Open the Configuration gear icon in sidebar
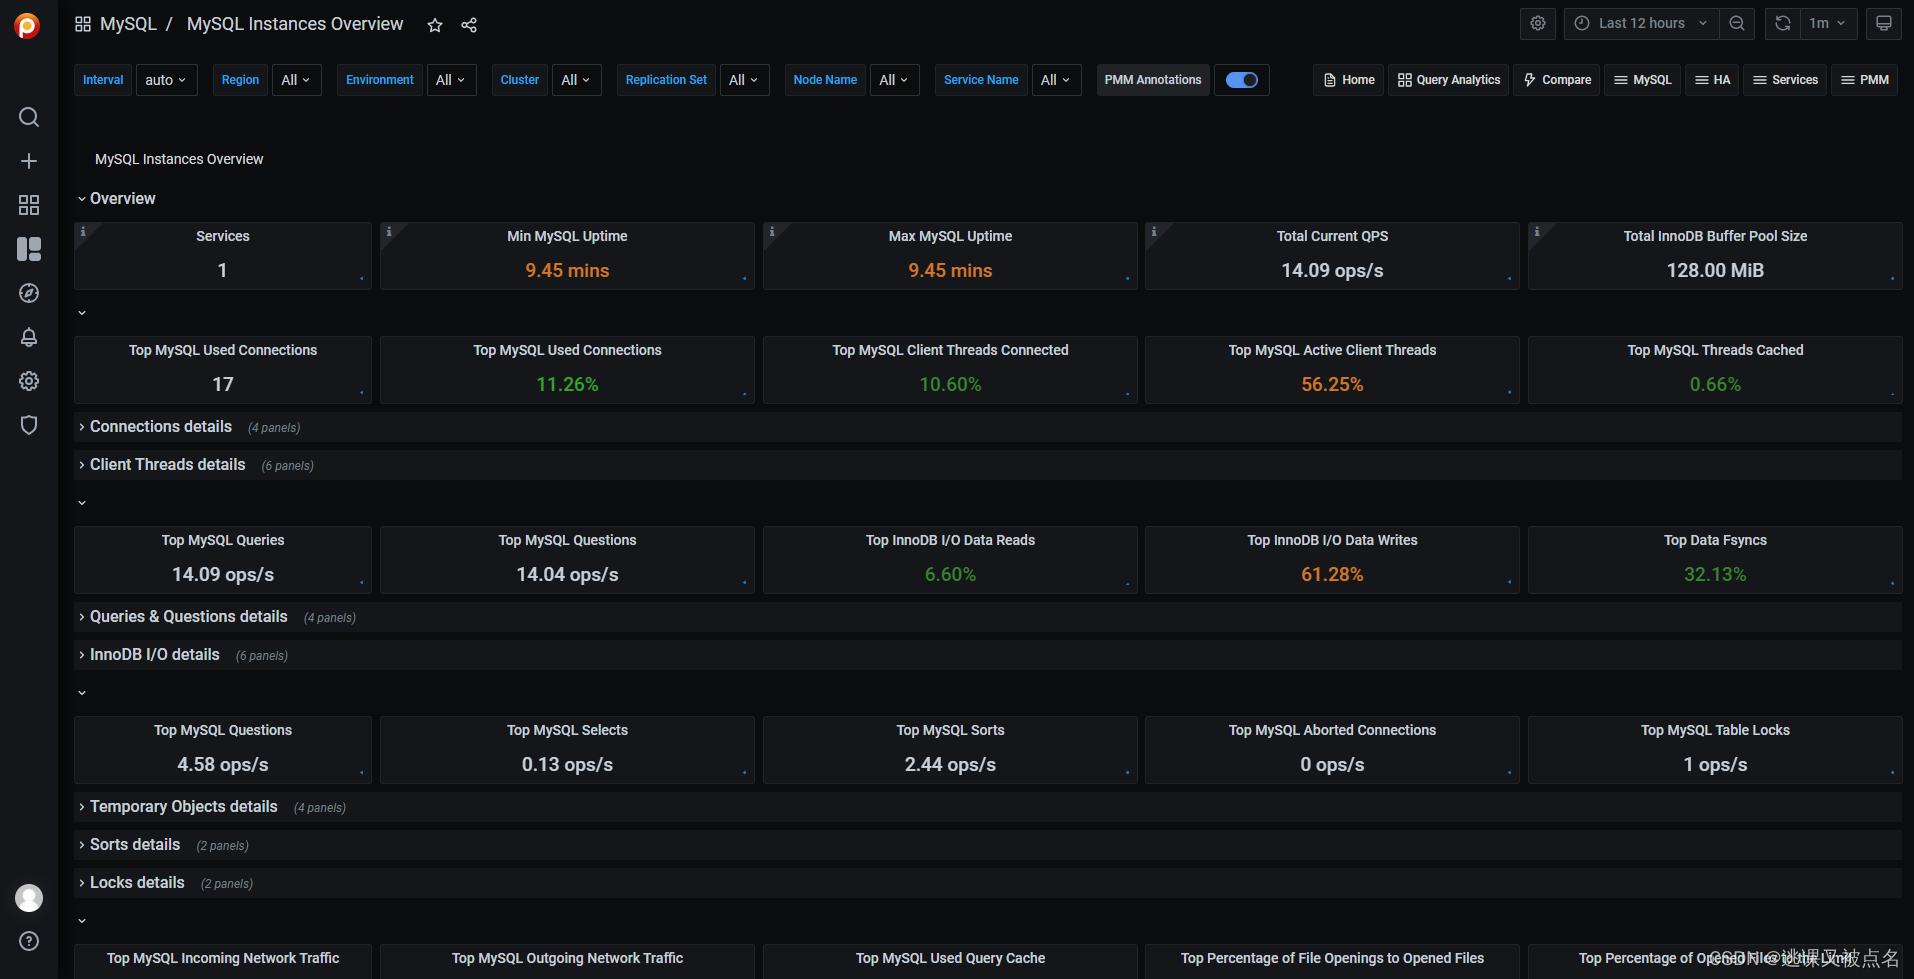Viewport: 1914px width, 979px height. [29, 381]
